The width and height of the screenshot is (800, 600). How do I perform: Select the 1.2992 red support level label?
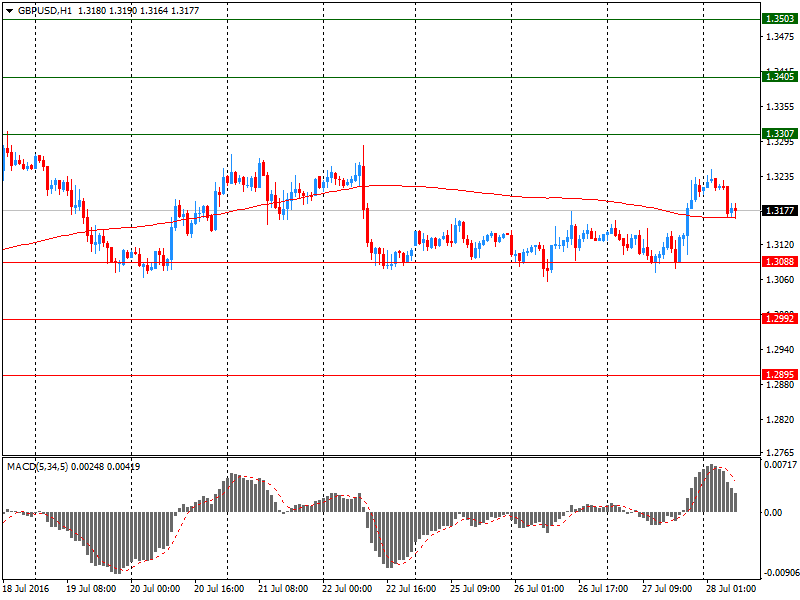[x=779, y=319]
